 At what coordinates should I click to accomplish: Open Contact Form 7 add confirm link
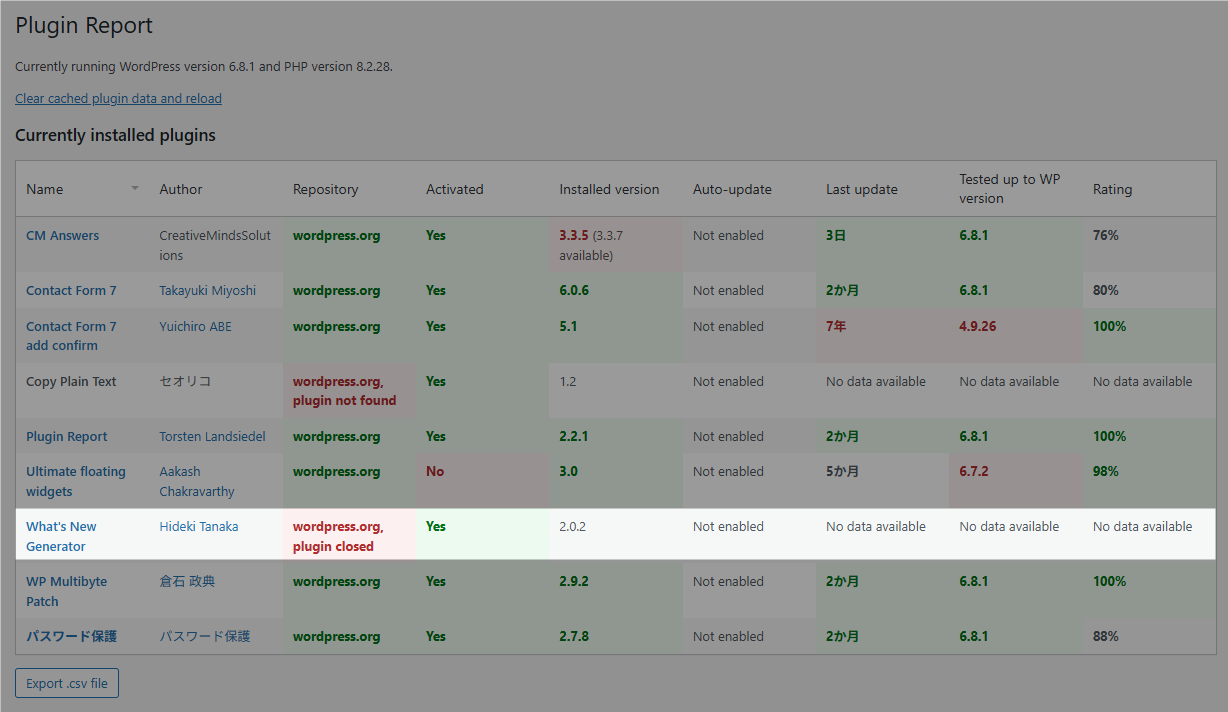(x=71, y=336)
